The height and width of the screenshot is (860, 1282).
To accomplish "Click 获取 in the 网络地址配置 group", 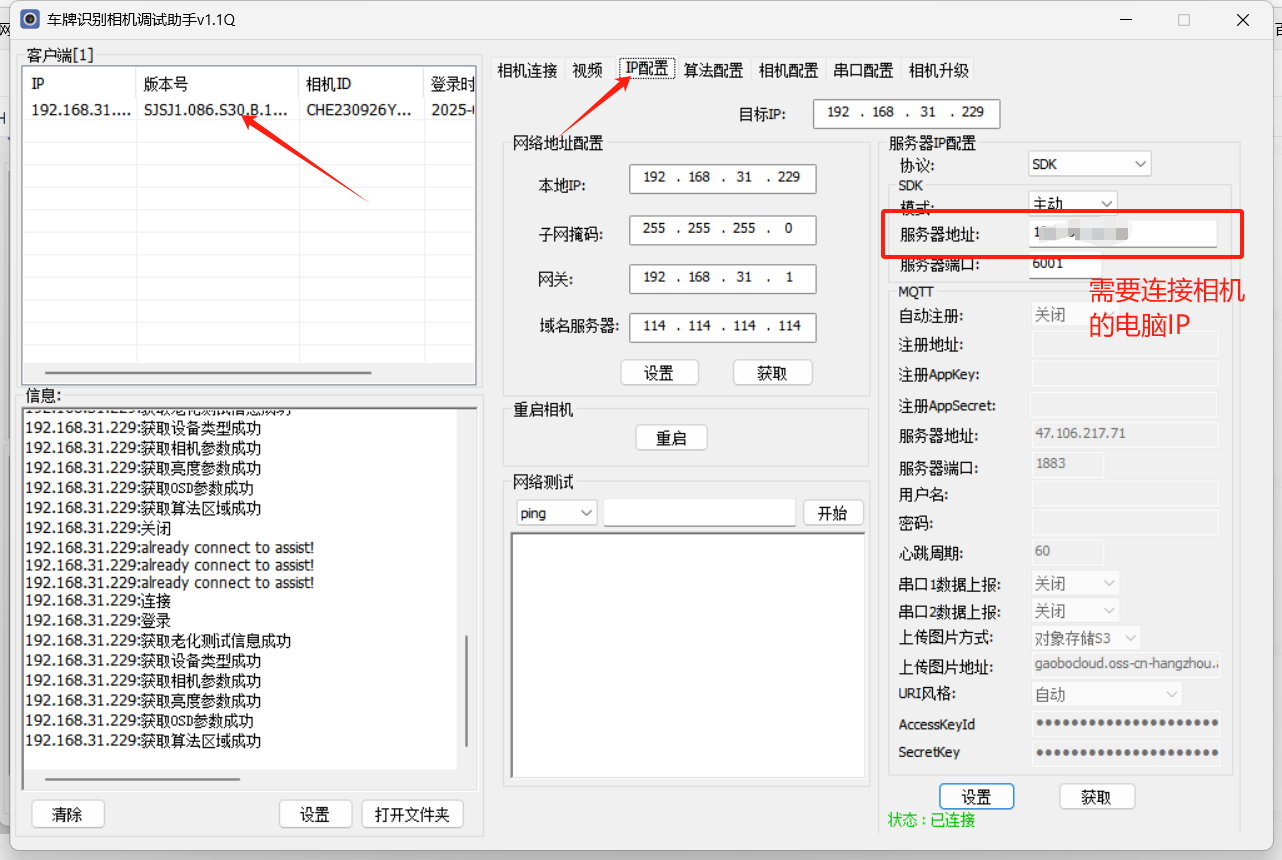I will pyautogui.click(x=772, y=373).
